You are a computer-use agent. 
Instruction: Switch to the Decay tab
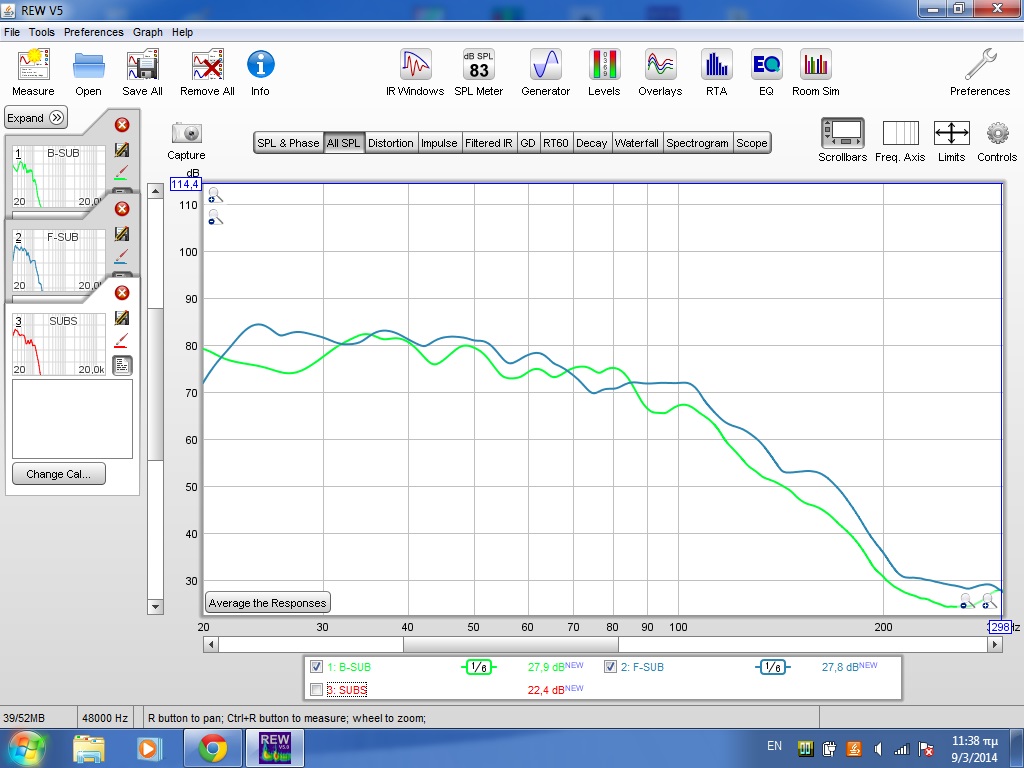pyautogui.click(x=592, y=143)
